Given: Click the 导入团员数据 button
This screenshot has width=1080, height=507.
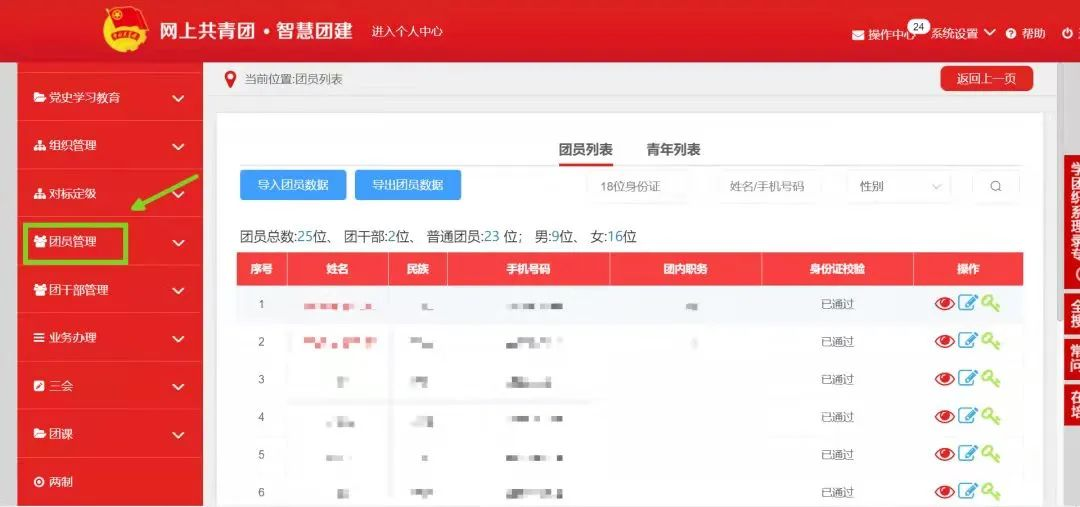Looking at the screenshot, I should [x=293, y=185].
